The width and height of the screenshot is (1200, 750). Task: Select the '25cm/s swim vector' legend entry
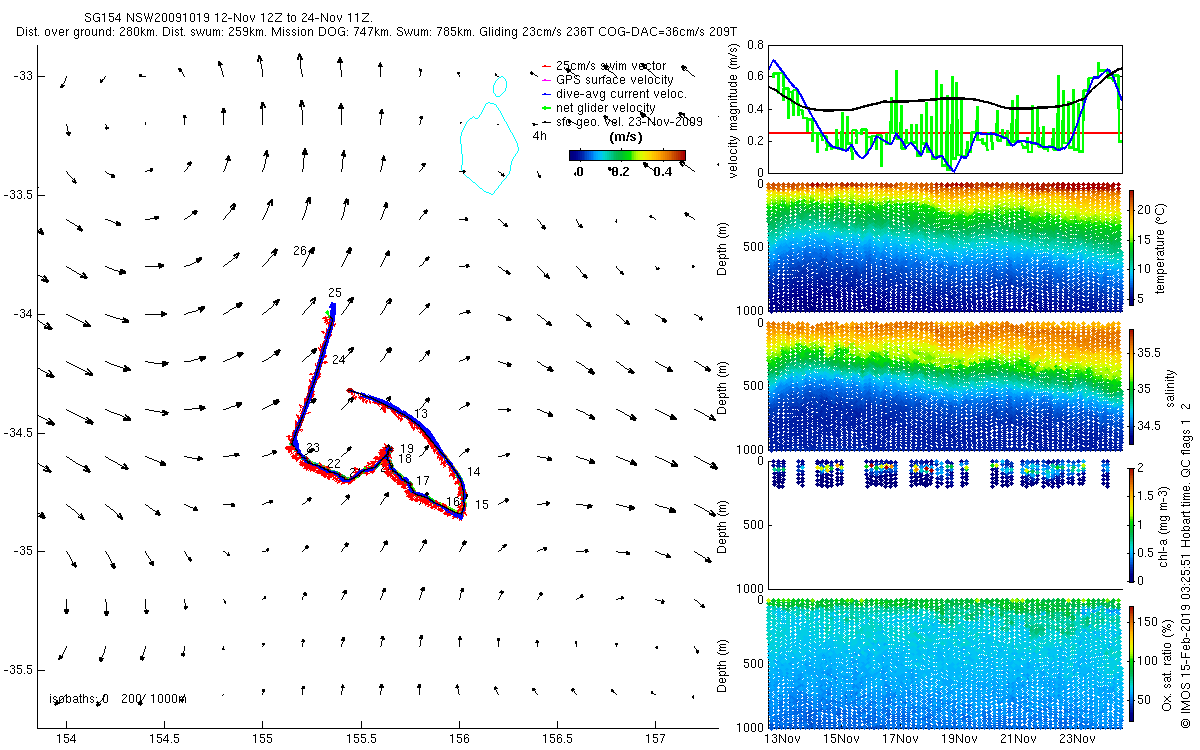[611, 66]
